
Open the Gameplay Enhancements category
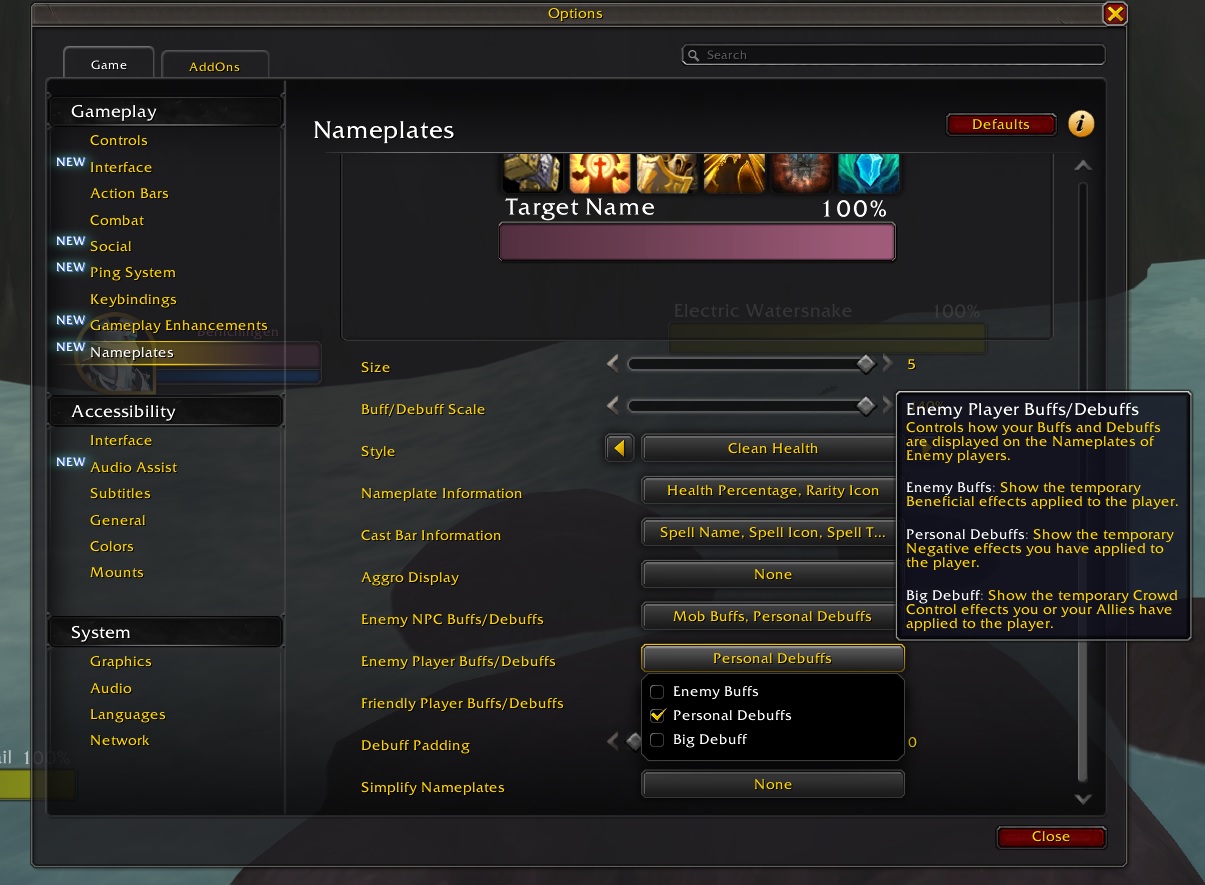tap(179, 325)
